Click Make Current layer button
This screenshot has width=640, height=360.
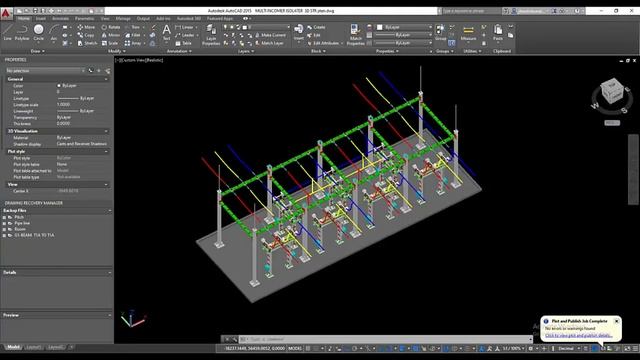pos(270,35)
